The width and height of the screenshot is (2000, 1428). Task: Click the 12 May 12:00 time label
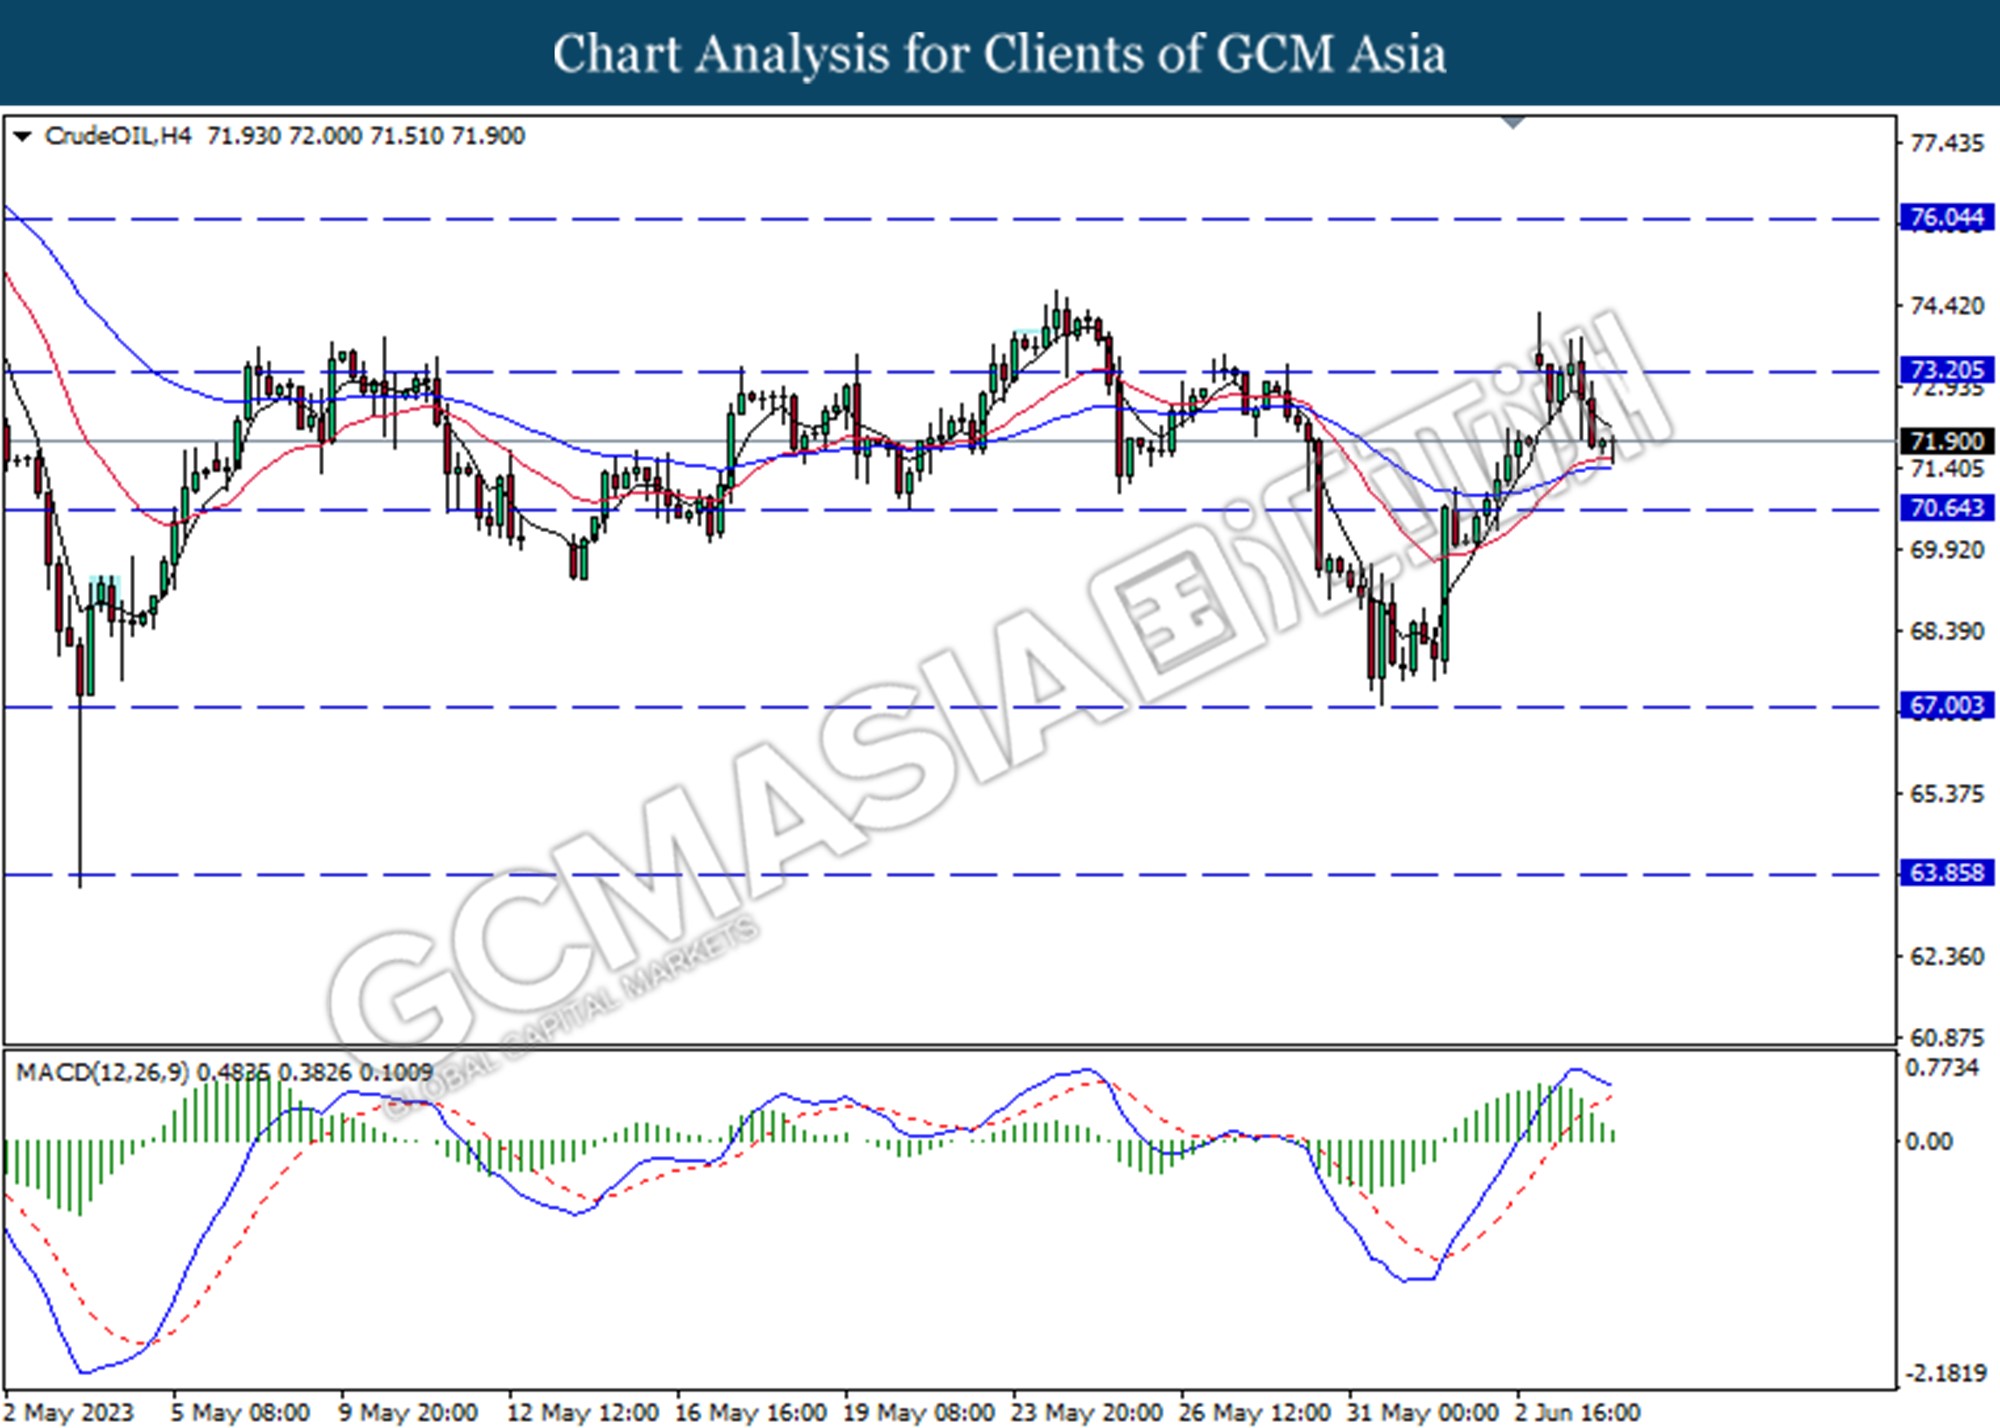tap(582, 1412)
